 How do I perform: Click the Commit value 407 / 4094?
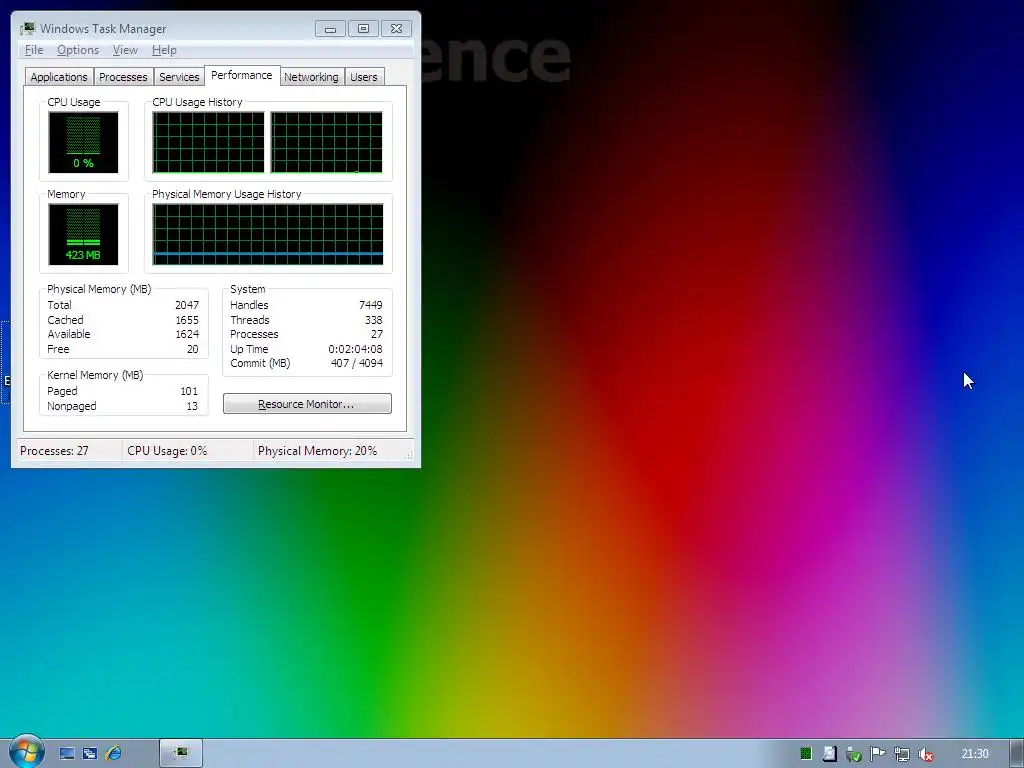coord(357,363)
